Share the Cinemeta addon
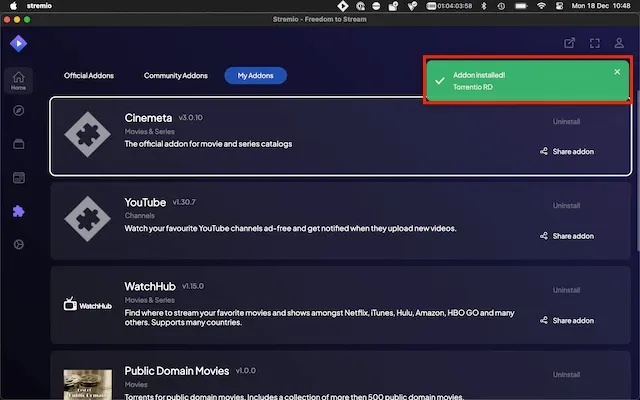The height and width of the screenshot is (400, 640). coord(567,151)
